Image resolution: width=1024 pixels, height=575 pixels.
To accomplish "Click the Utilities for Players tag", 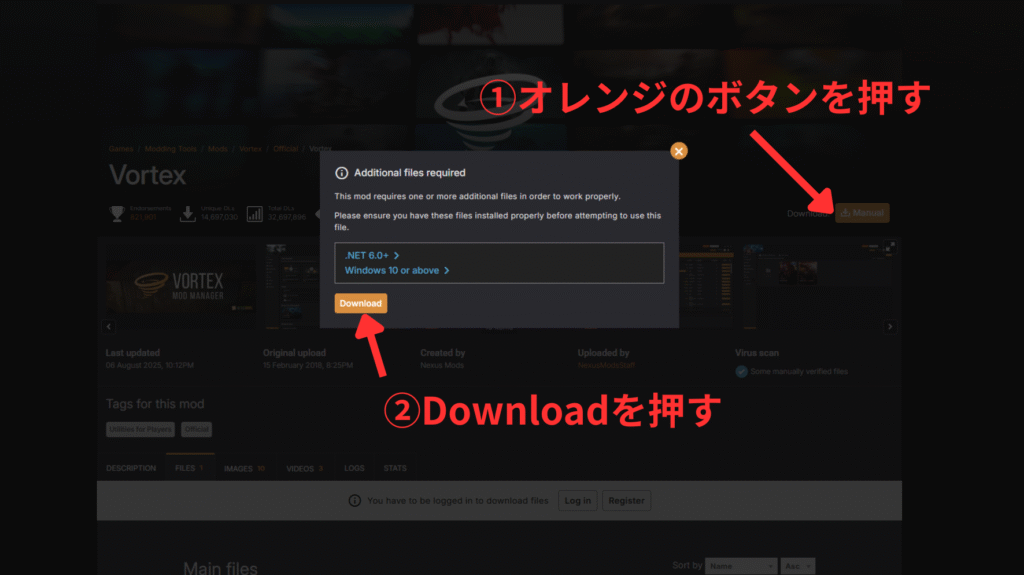I will click(140, 429).
